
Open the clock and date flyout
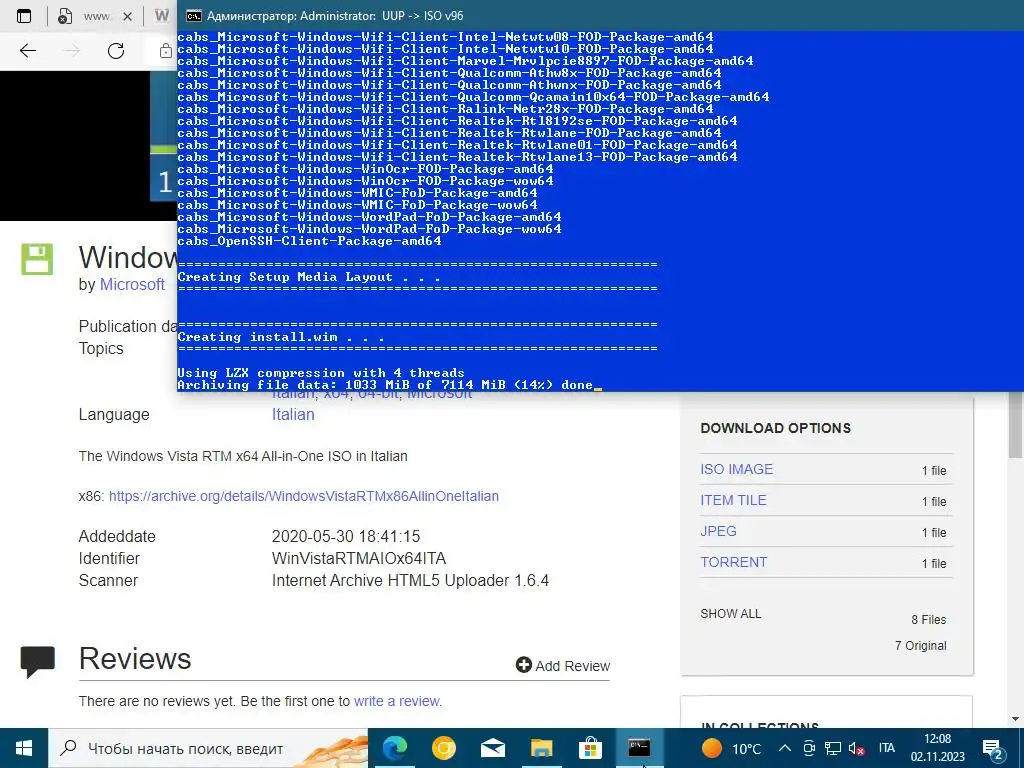(x=937, y=748)
